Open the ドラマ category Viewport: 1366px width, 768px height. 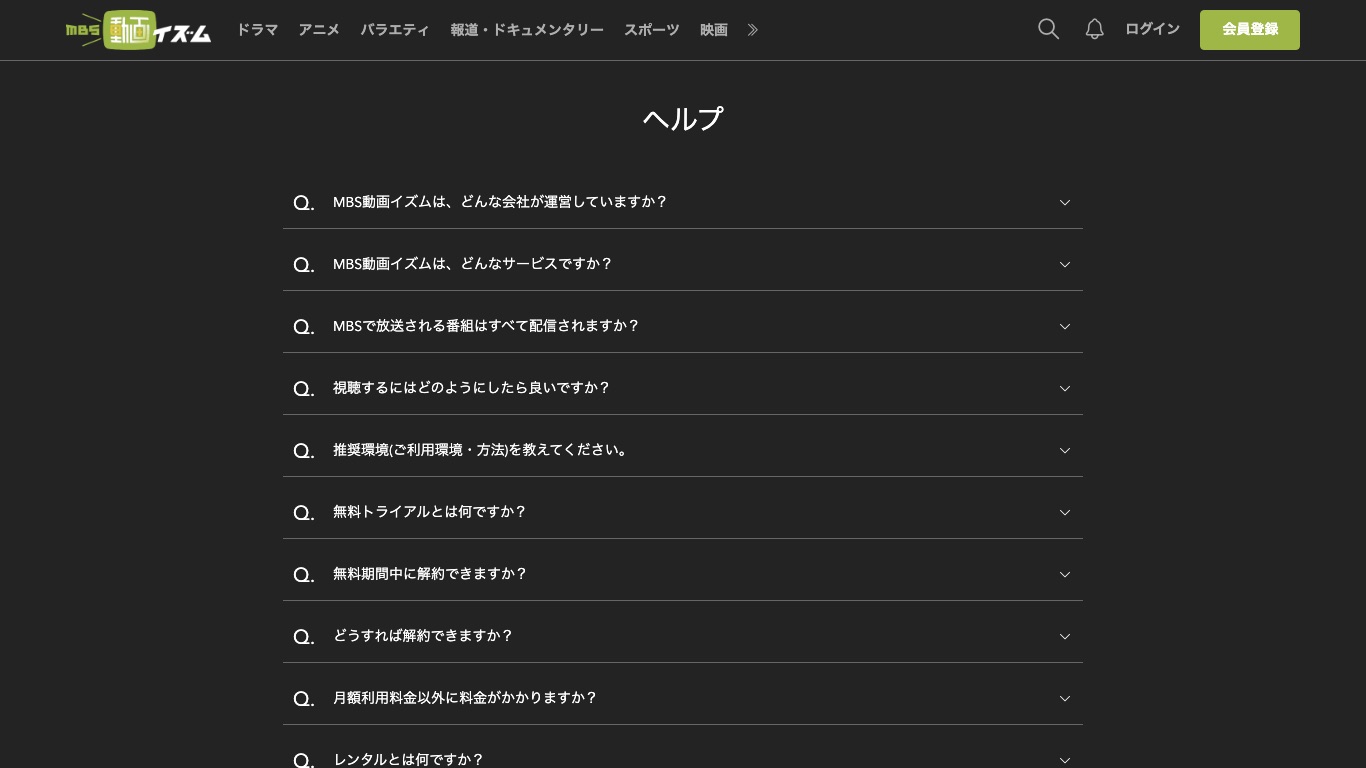(x=257, y=30)
